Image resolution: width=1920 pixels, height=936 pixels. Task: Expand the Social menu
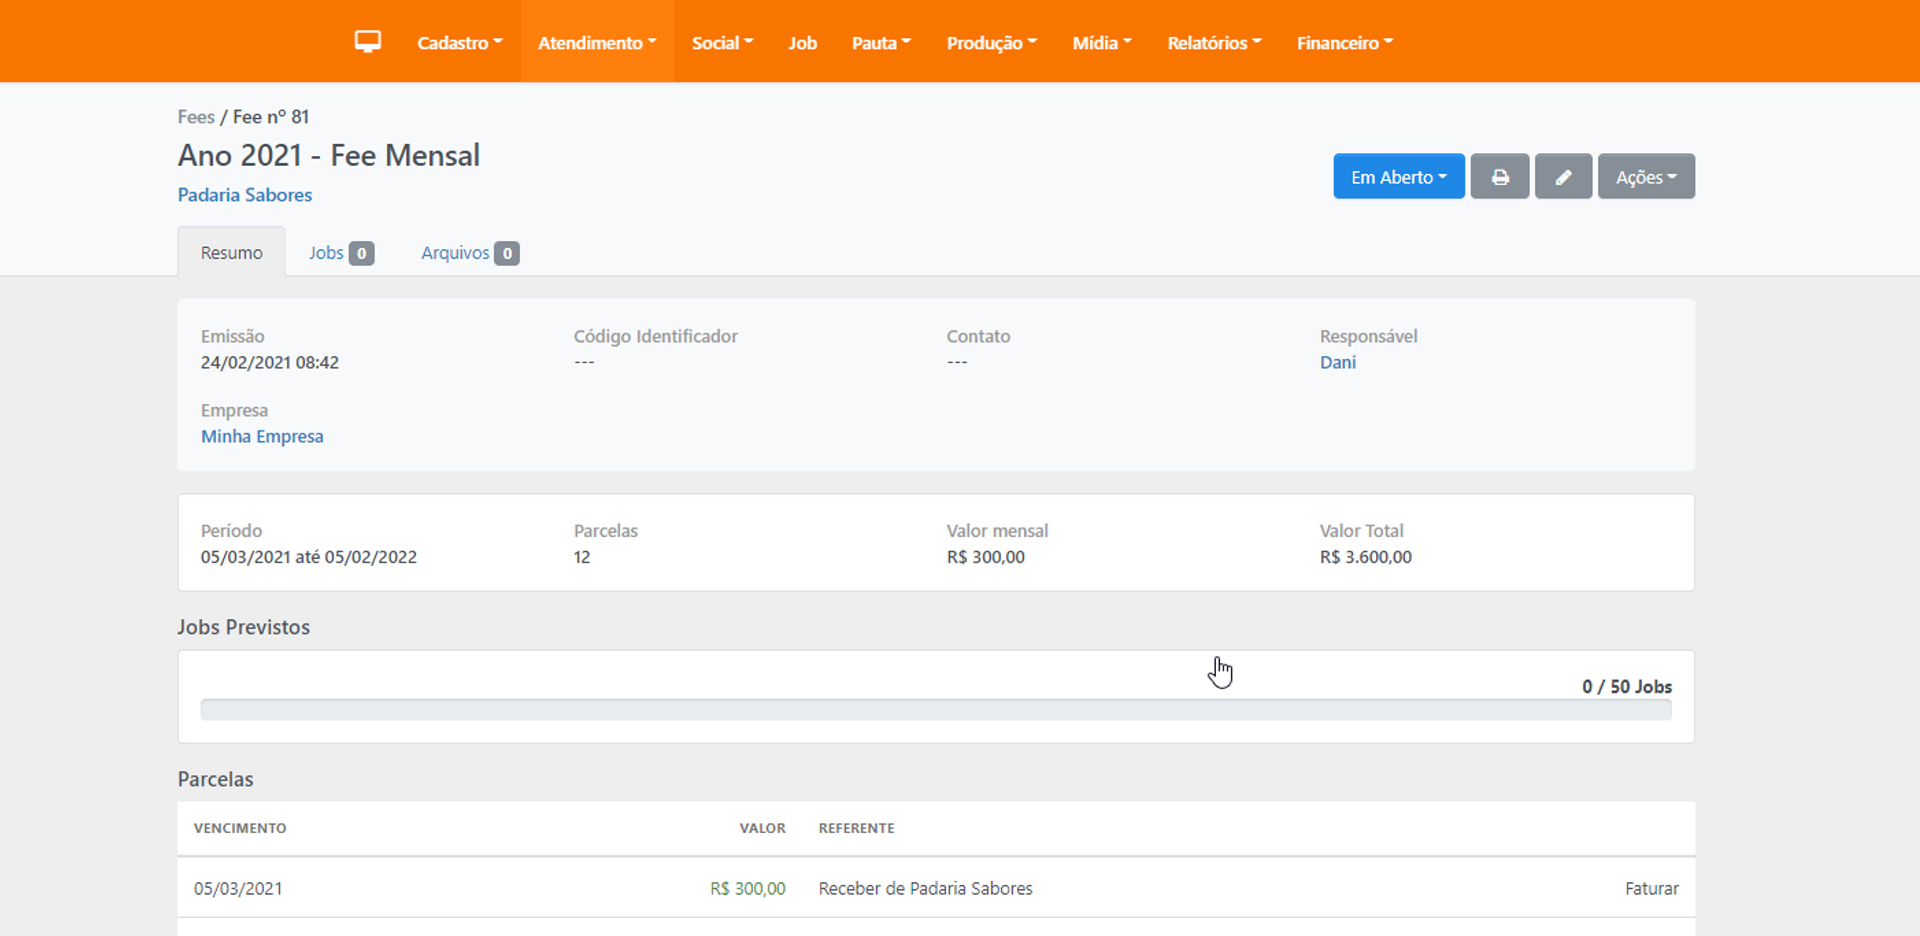pos(722,43)
